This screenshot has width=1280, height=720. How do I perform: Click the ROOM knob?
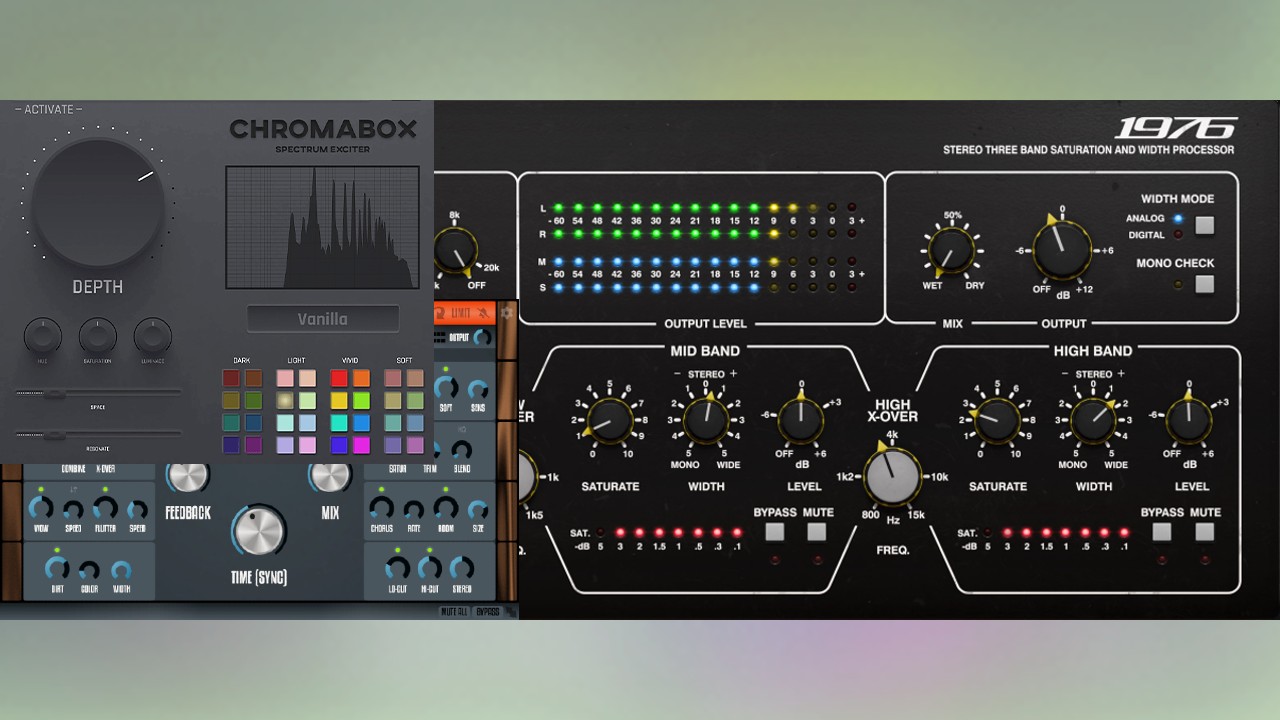pos(445,508)
